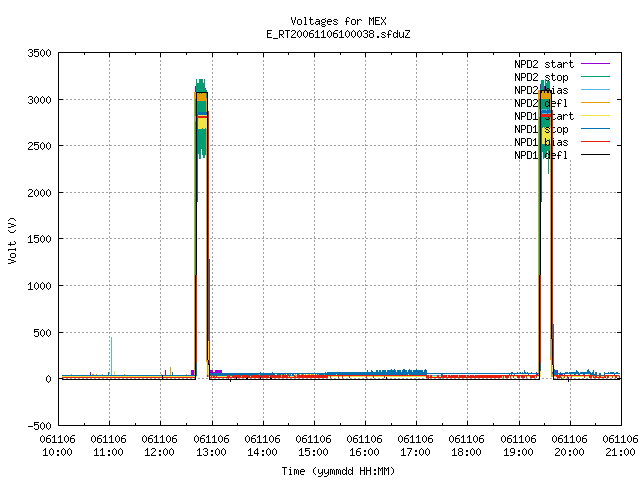Click the 'NPD2 start' legend label
Image resolution: width=640 pixels, height=480 pixels.
[544, 64]
